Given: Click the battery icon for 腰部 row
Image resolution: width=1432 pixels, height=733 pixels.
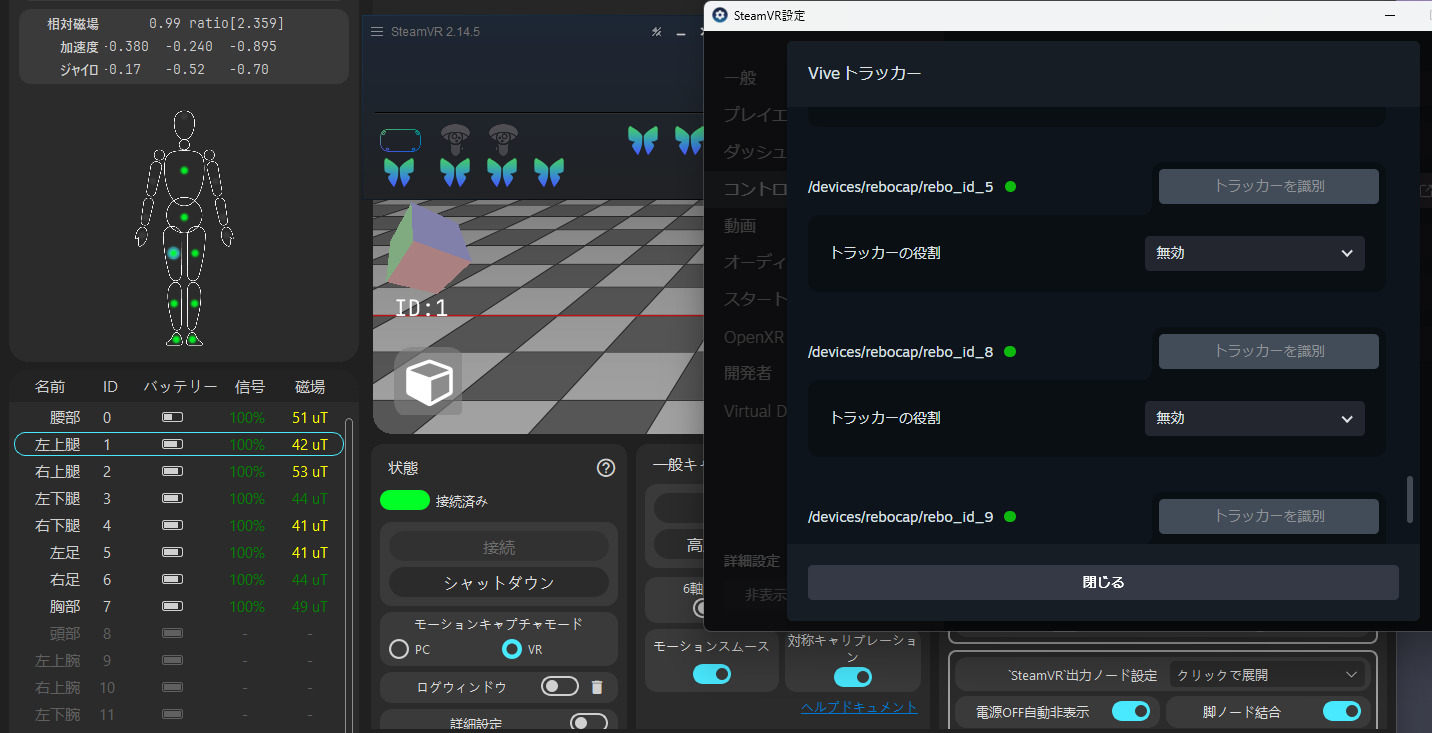Looking at the screenshot, I should point(173,417).
